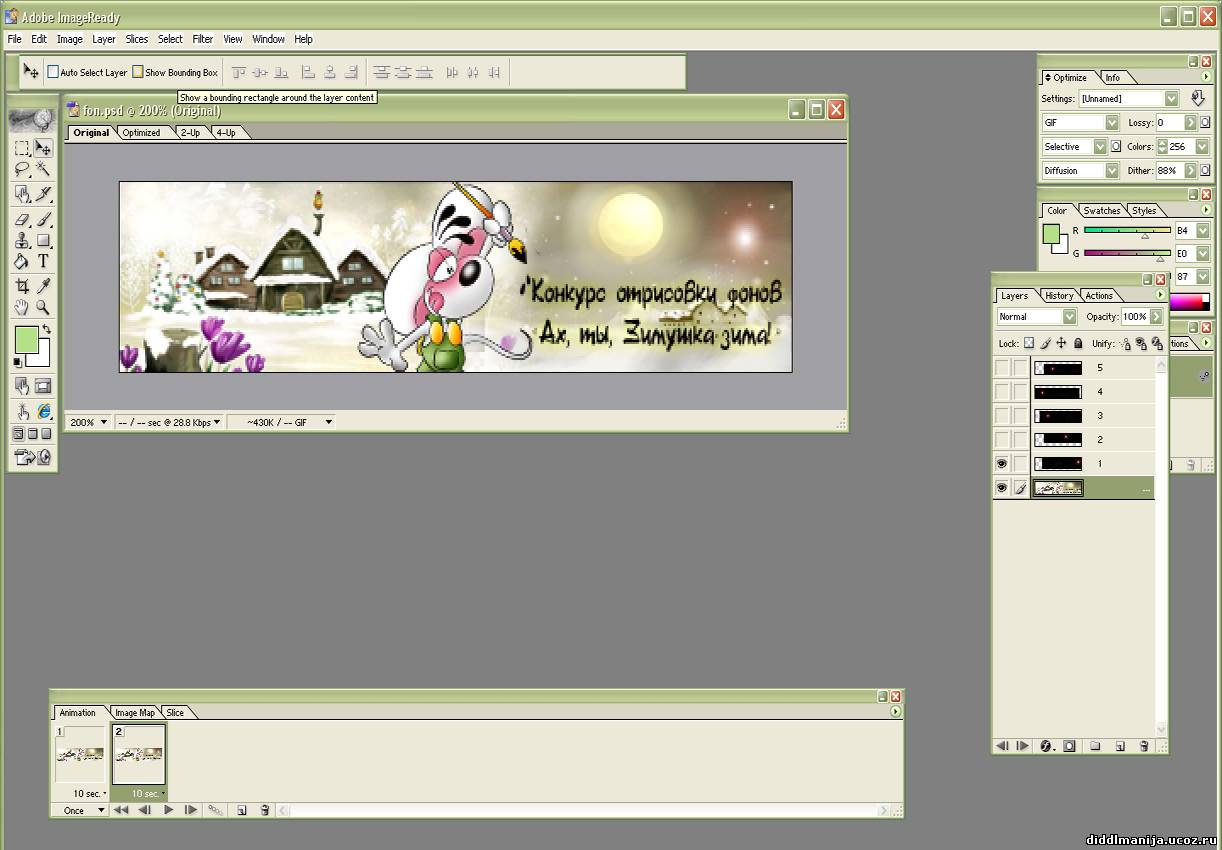Click the foreground color swatch in toolbox
Screen dimensions: 1222x850
pyautogui.click(x=26, y=338)
